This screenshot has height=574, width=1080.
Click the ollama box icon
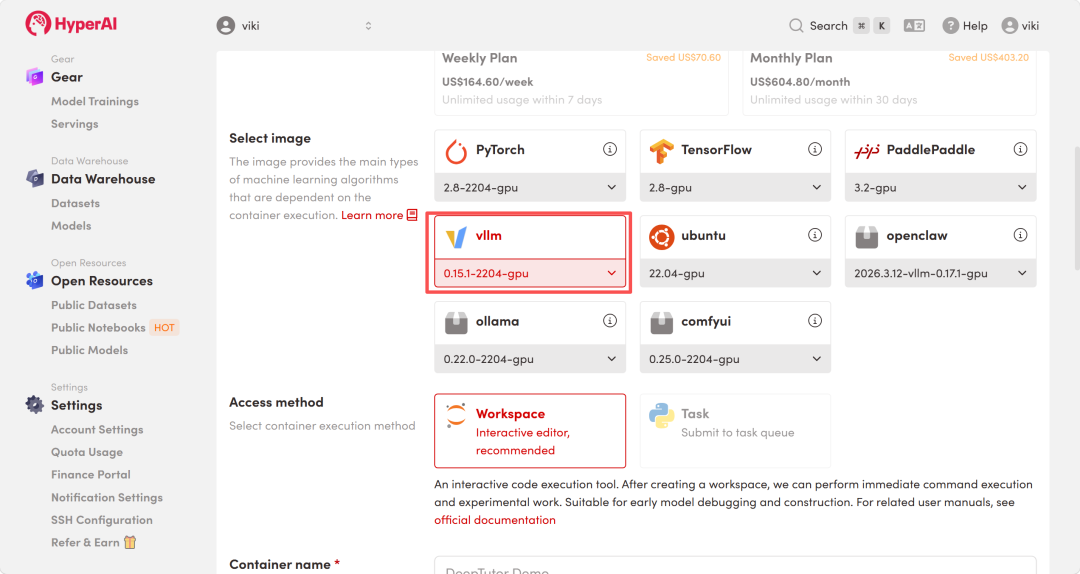point(456,322)
